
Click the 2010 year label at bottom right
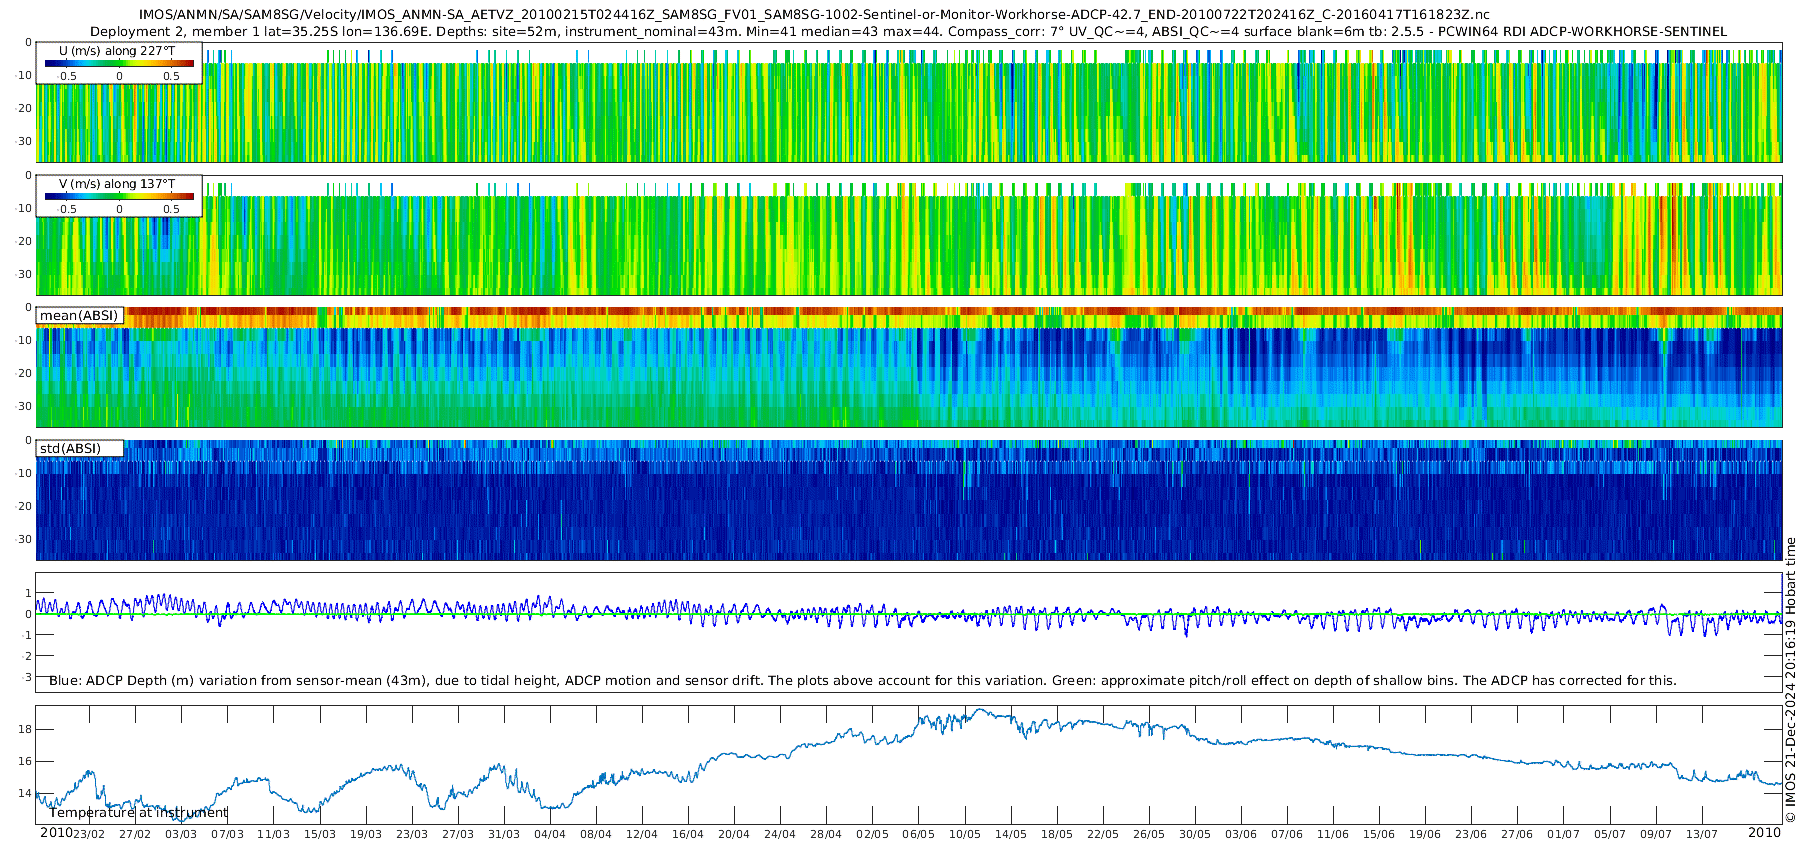tap(1764, 833)
